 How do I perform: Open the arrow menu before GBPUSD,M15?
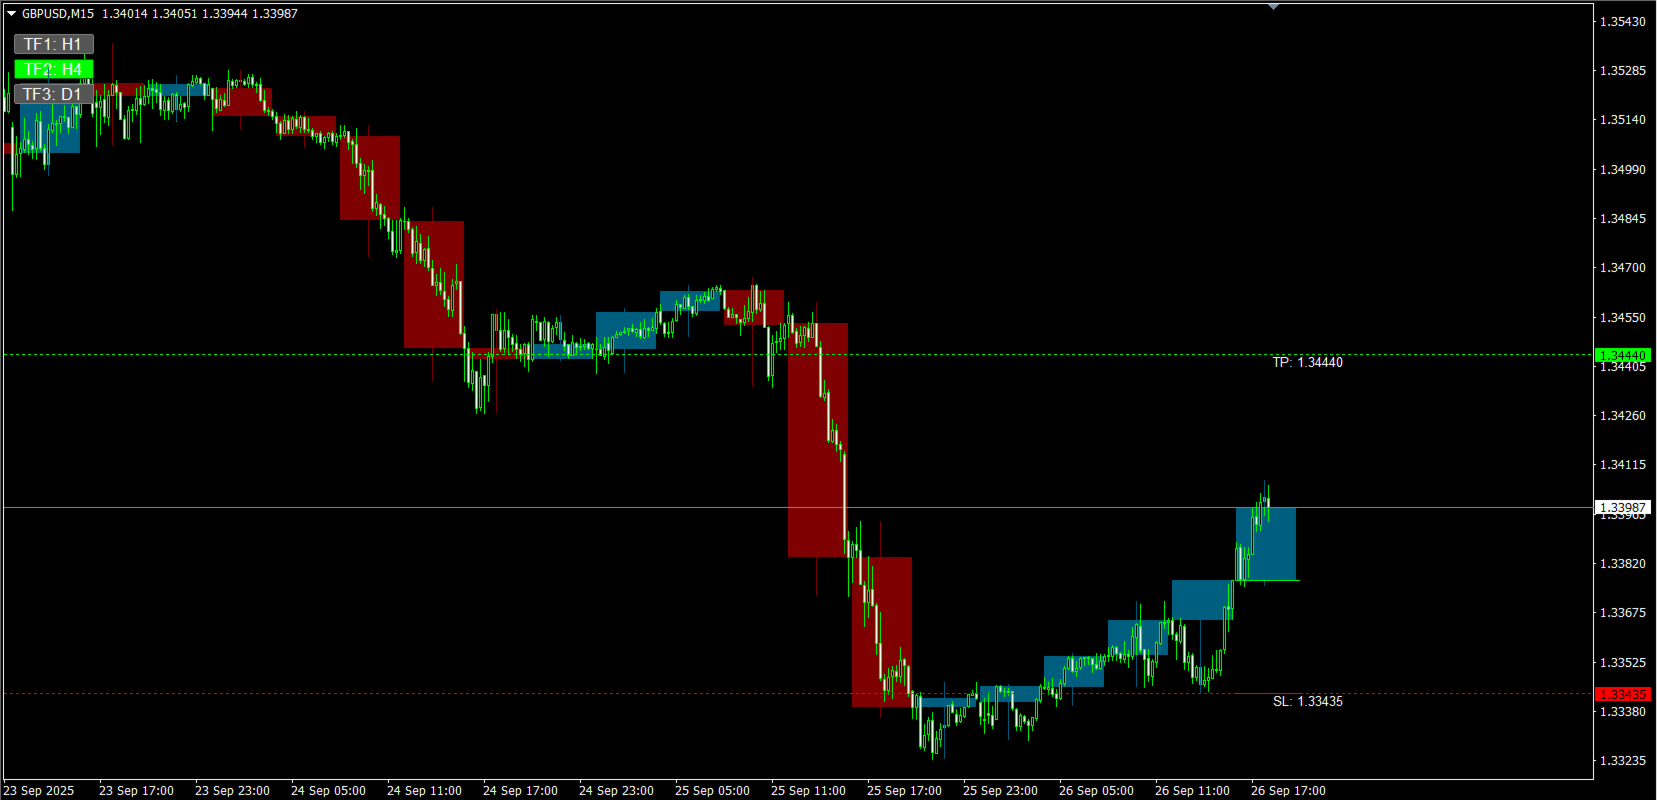11,14
